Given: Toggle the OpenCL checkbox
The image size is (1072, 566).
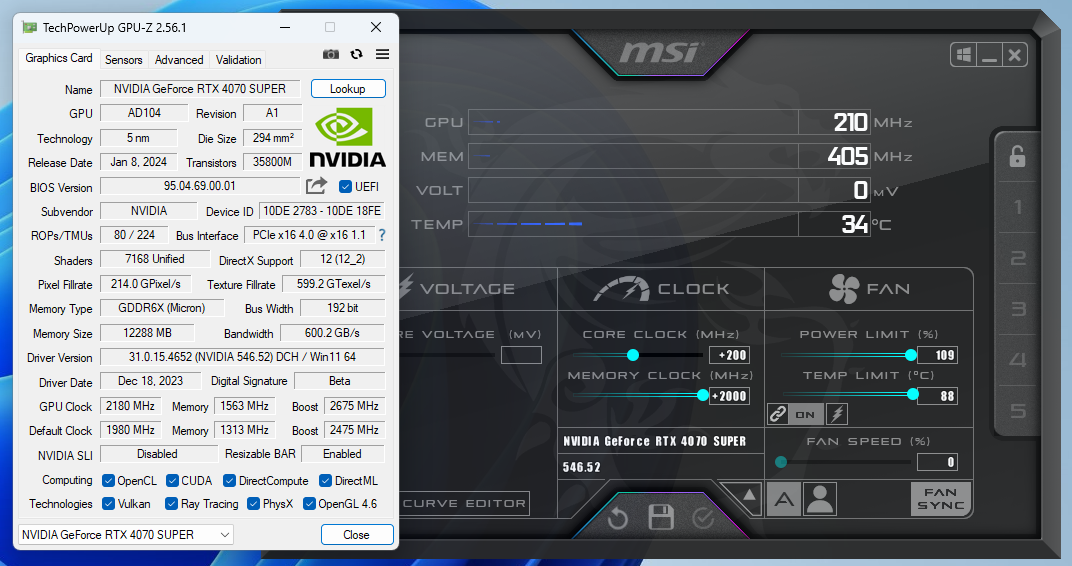Looking at the screenshot, I should pos(108,481).
